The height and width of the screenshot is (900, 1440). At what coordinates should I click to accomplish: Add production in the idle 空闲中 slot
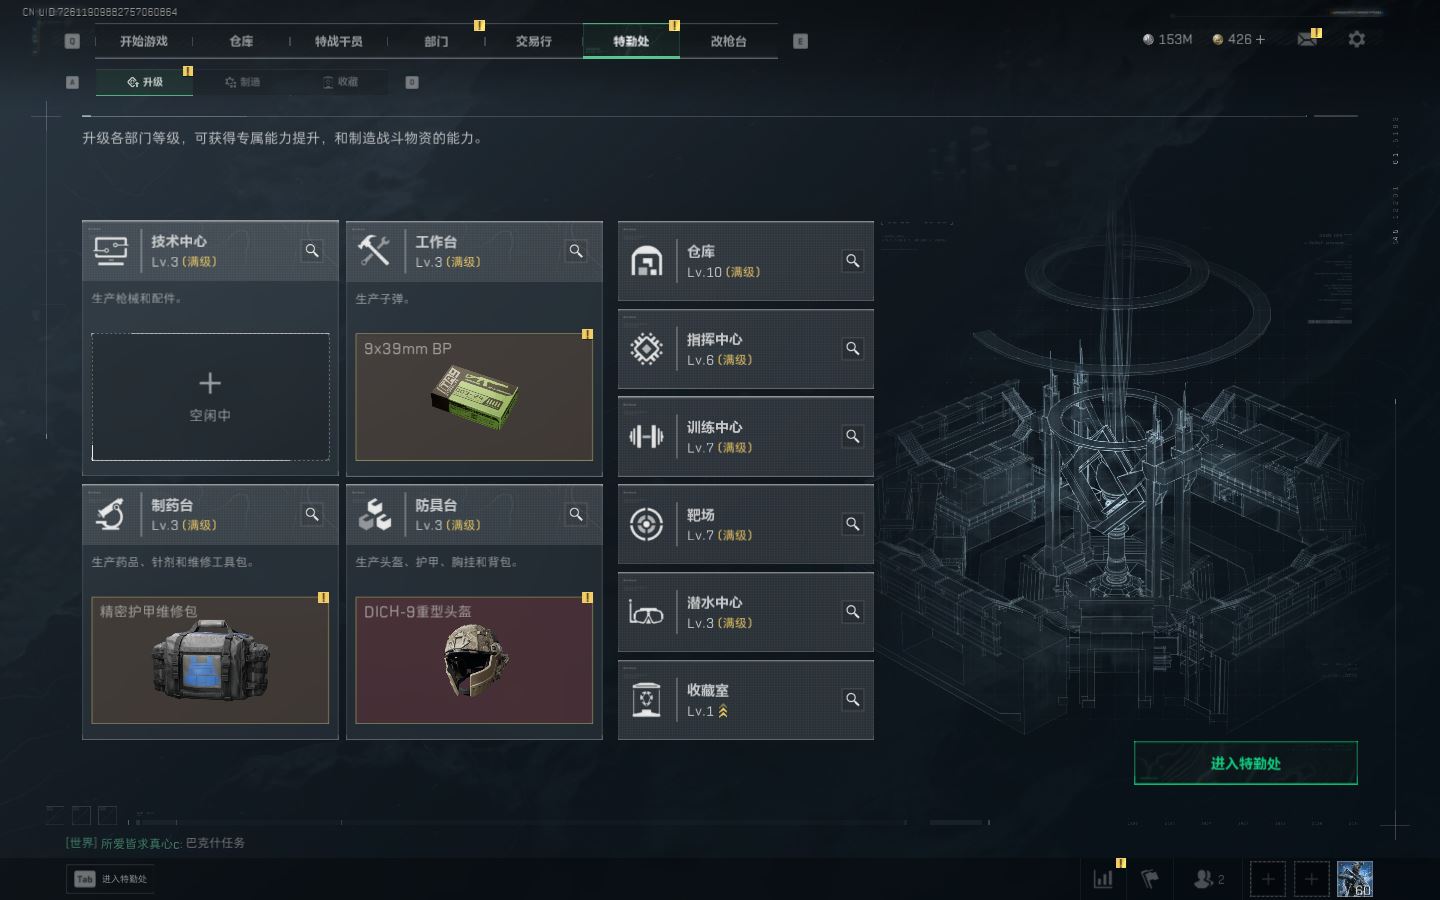tap(210, 397)
